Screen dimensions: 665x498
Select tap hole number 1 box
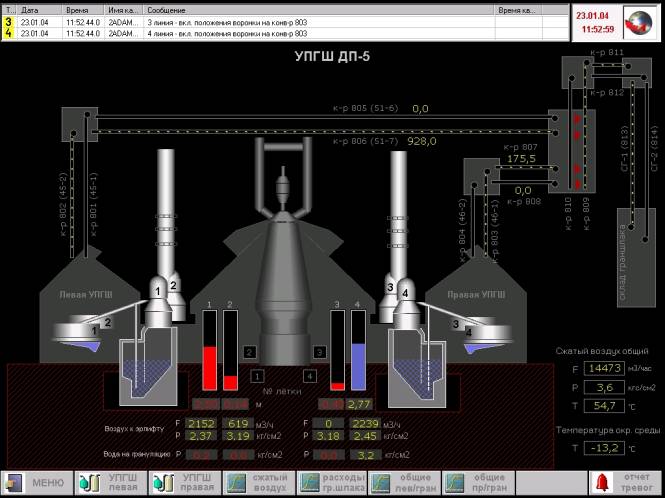258,376
